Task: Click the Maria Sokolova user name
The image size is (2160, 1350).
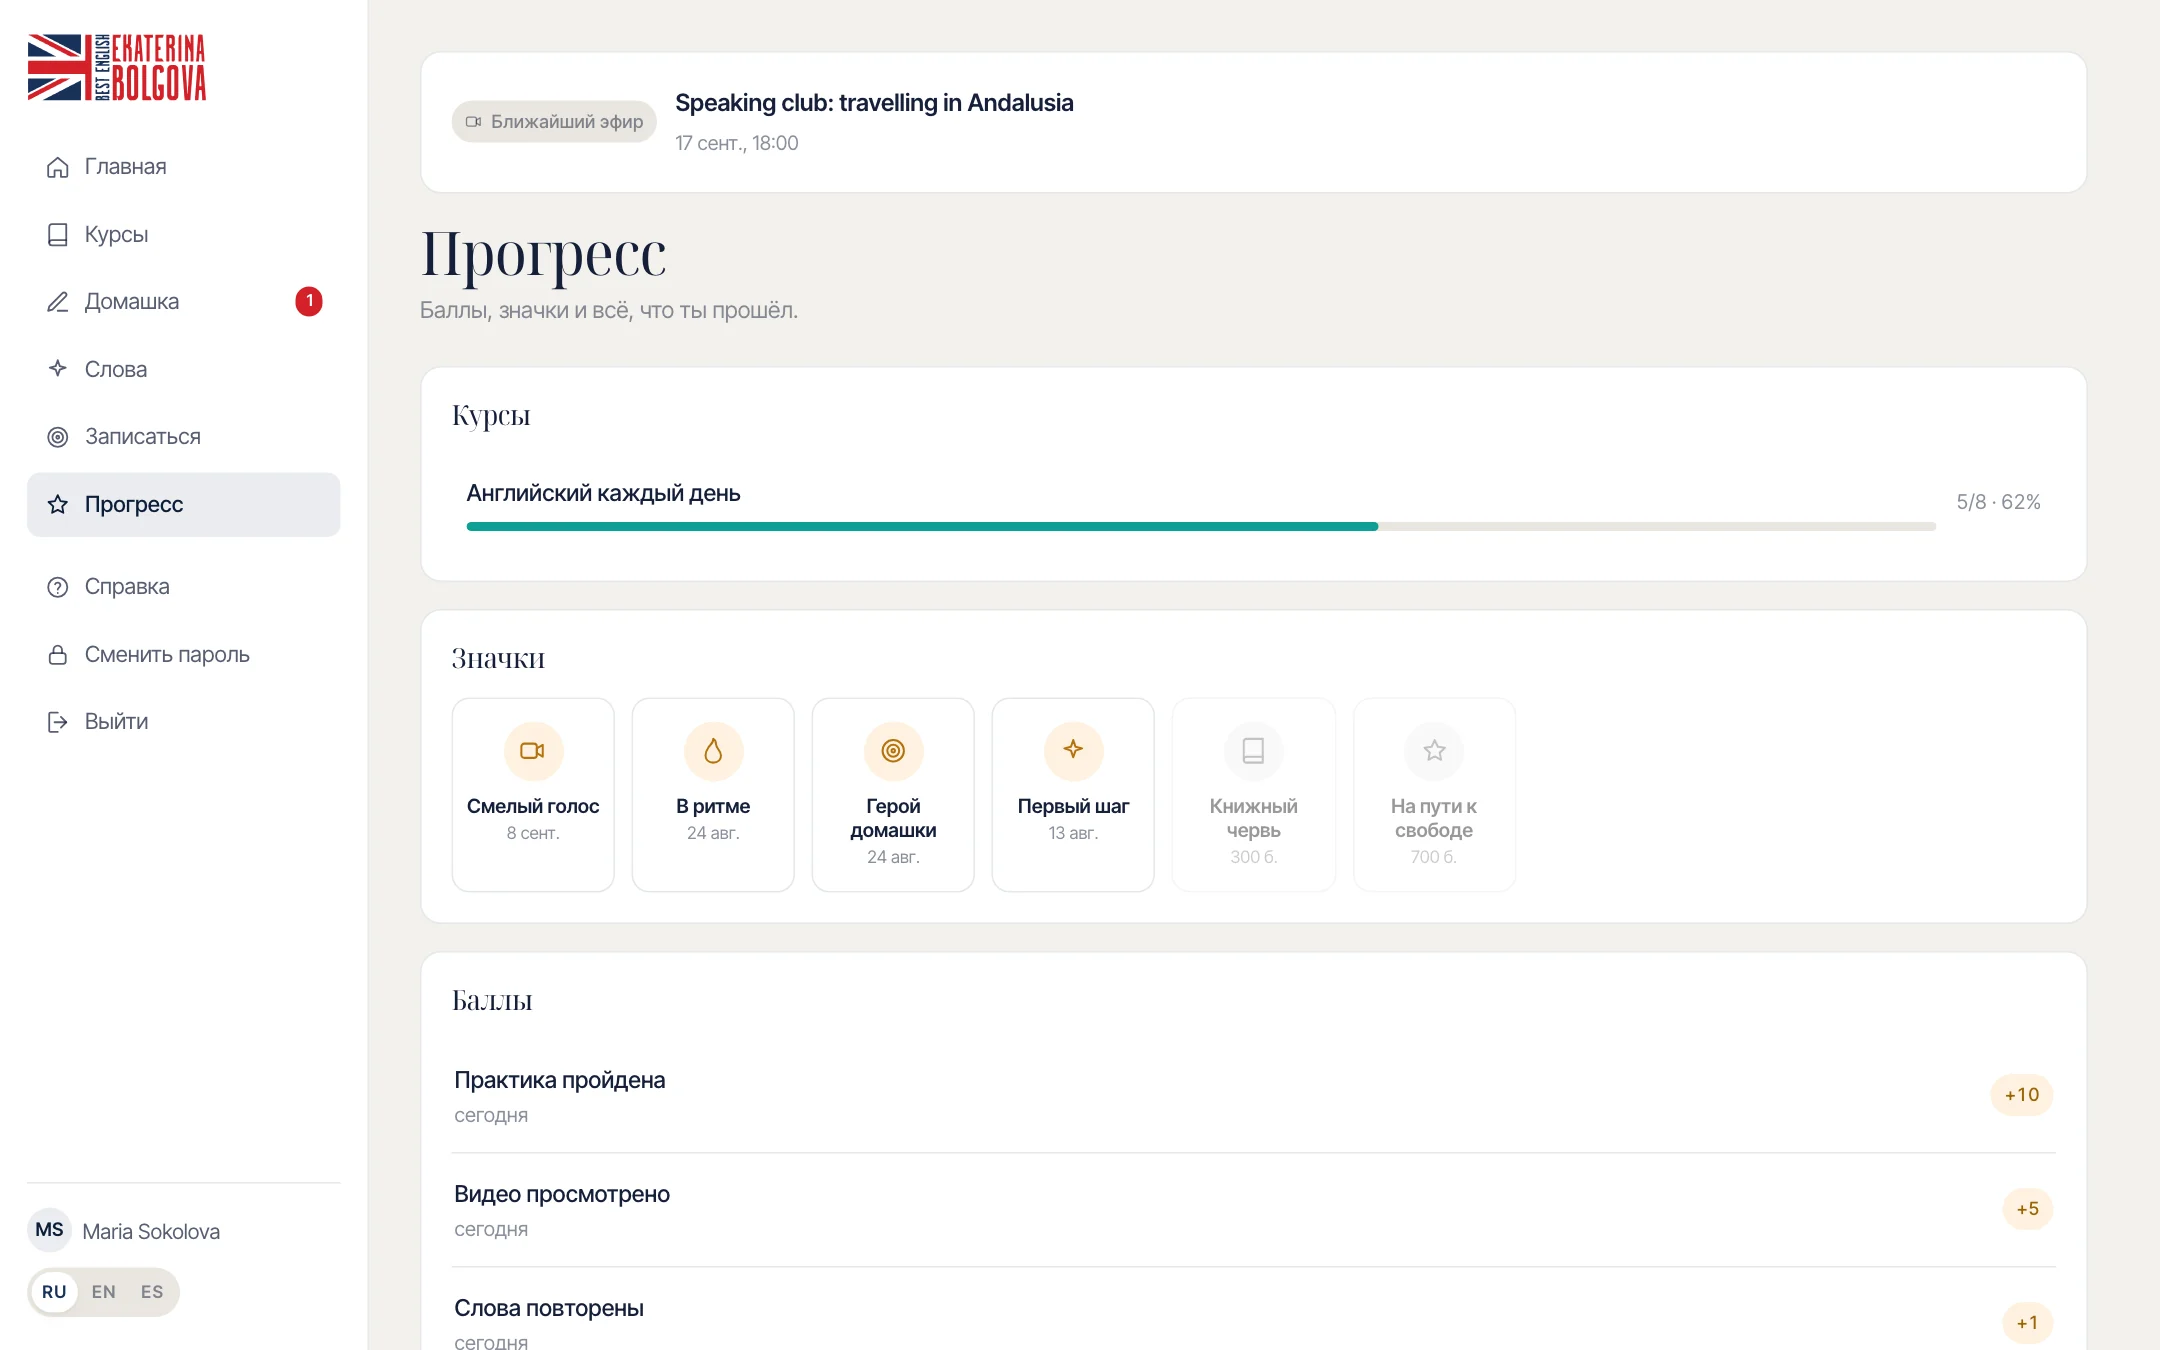Action: (151, 1231)
